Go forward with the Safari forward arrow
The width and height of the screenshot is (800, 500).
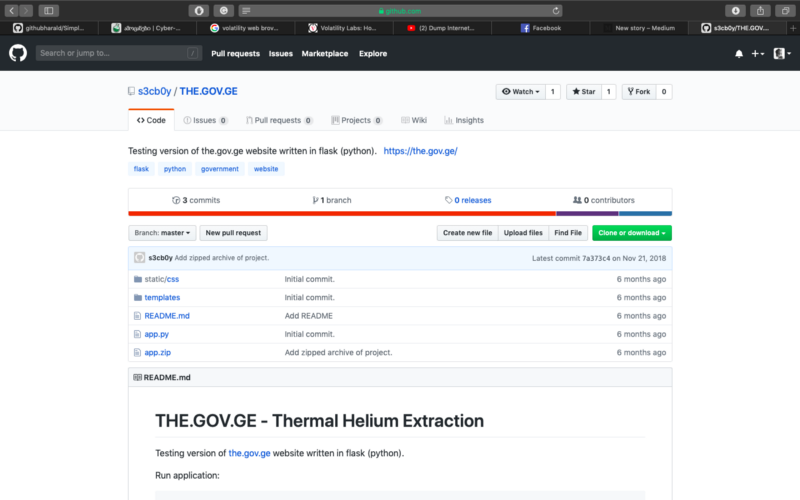coord(26,11)
